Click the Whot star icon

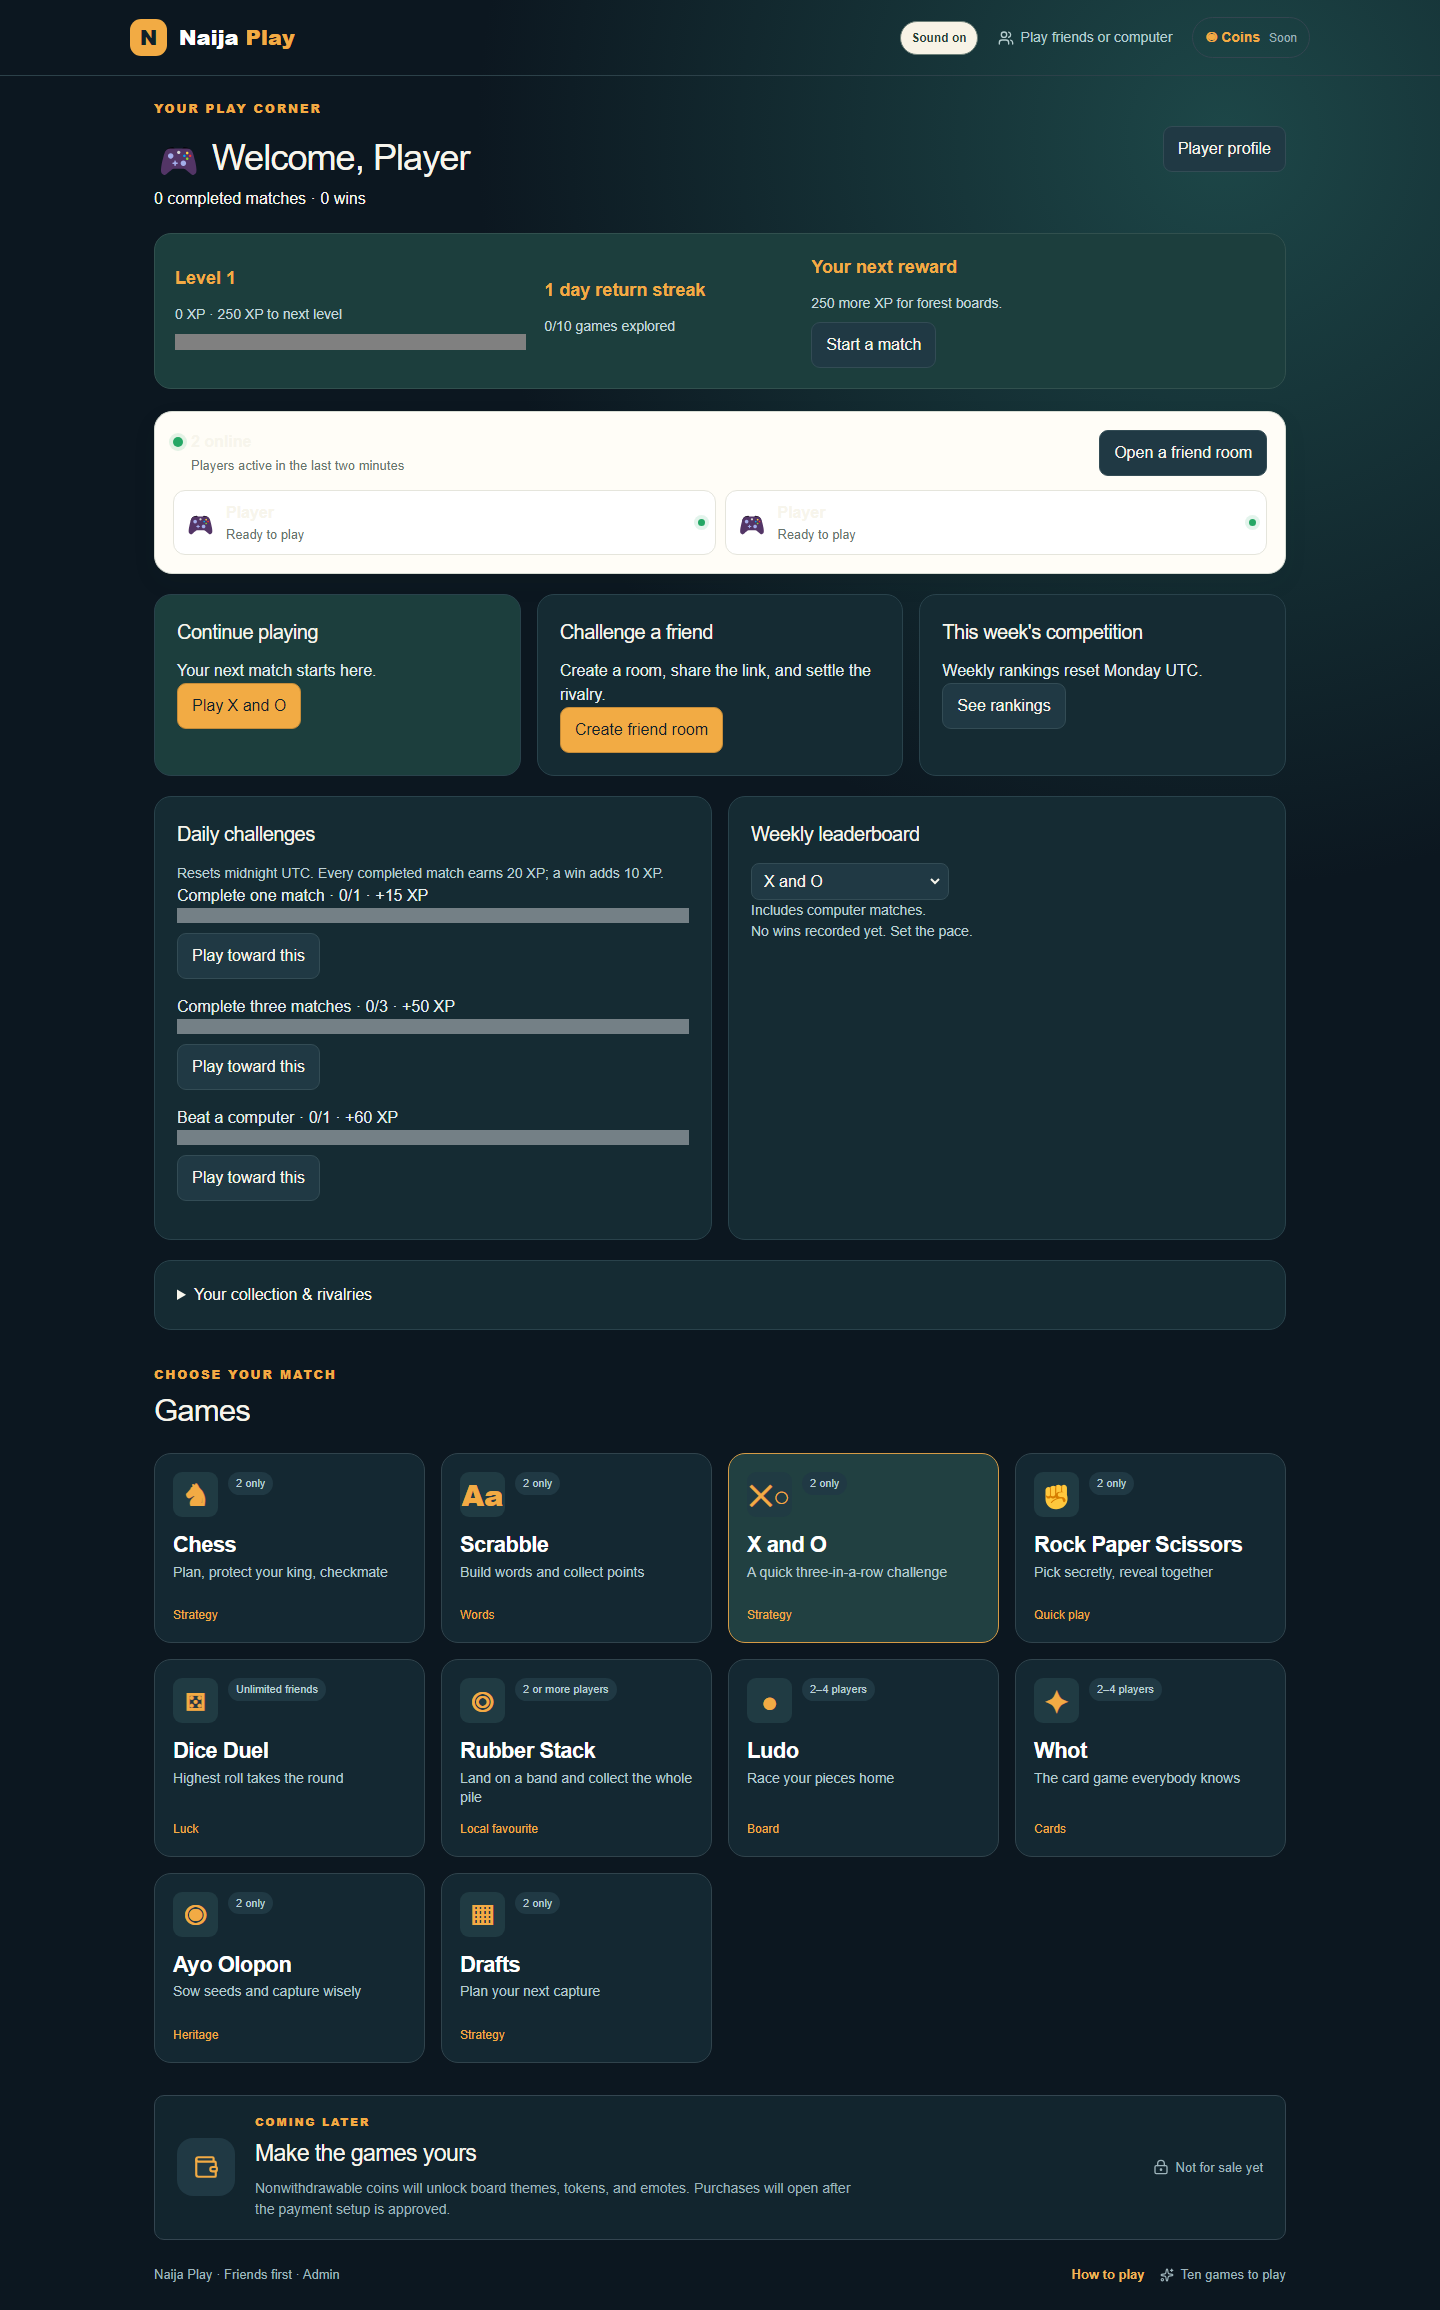(1056, 1701)
